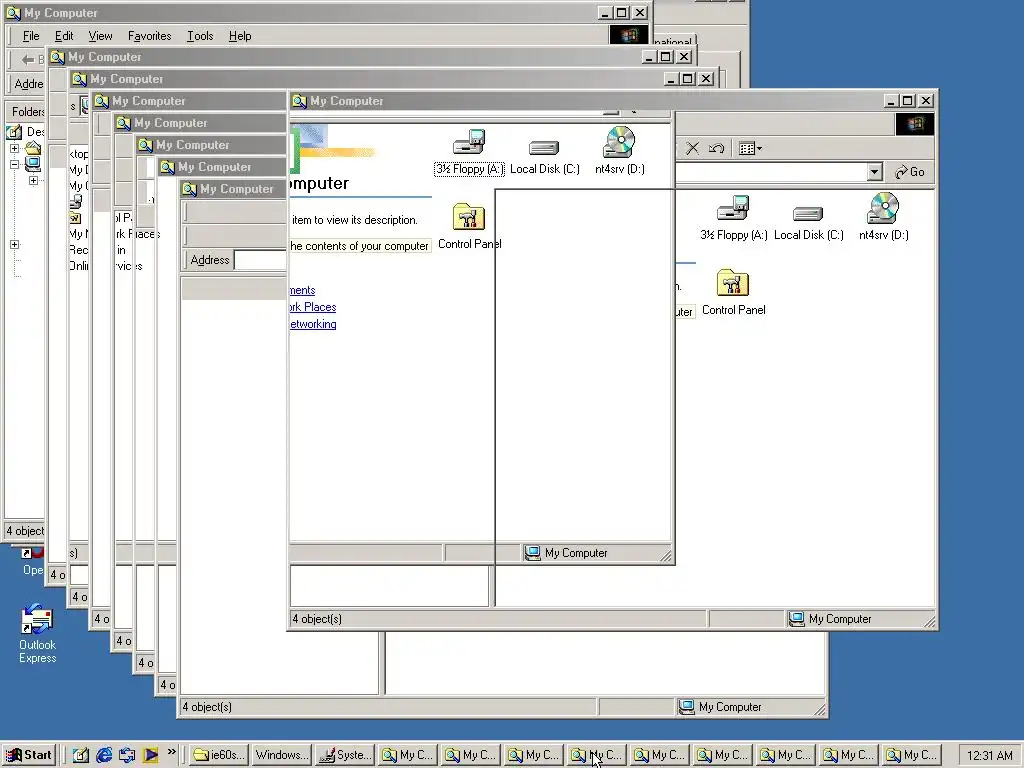Click the Address input field in the smallest stacked window
1024x768 pixels.
[261, 260]
